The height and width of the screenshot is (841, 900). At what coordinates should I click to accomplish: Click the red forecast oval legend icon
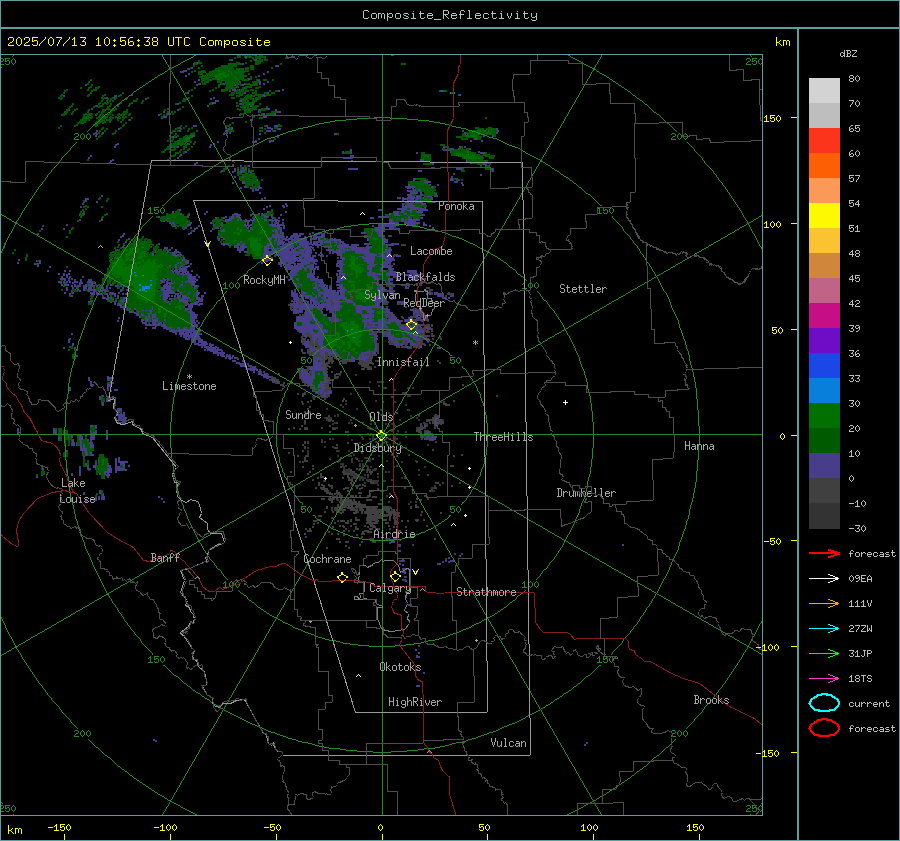824,728
